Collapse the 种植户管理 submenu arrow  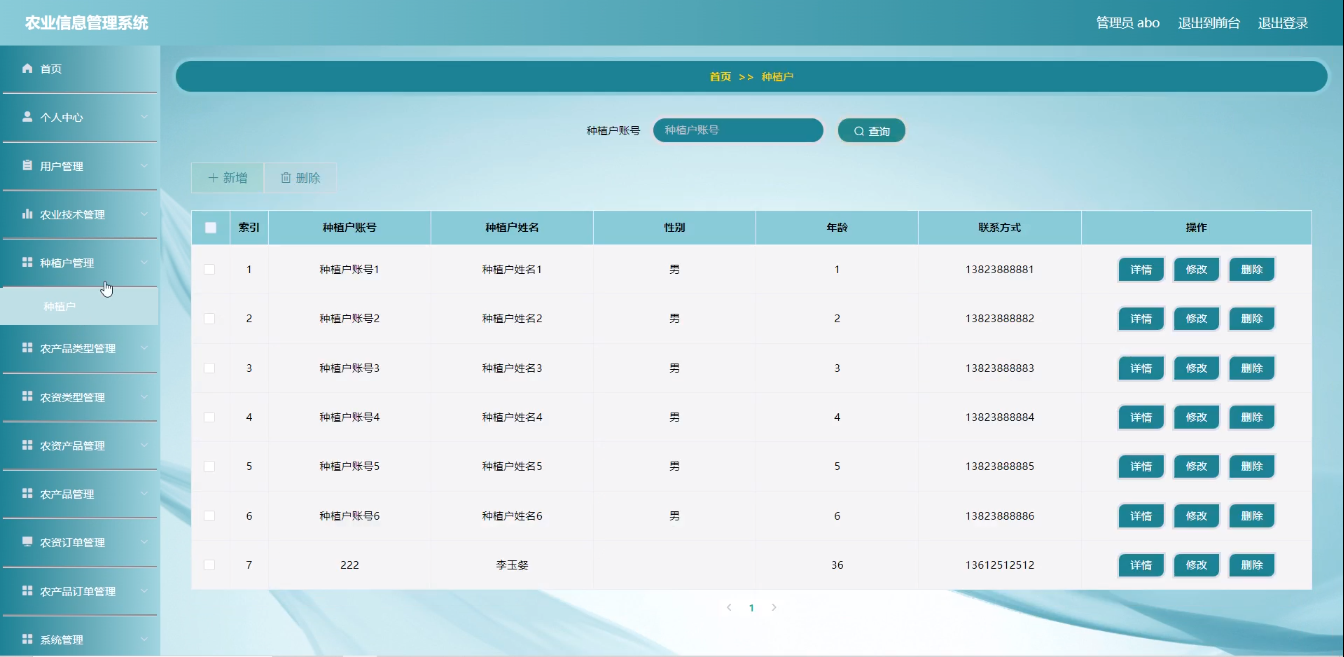(144, 263)
